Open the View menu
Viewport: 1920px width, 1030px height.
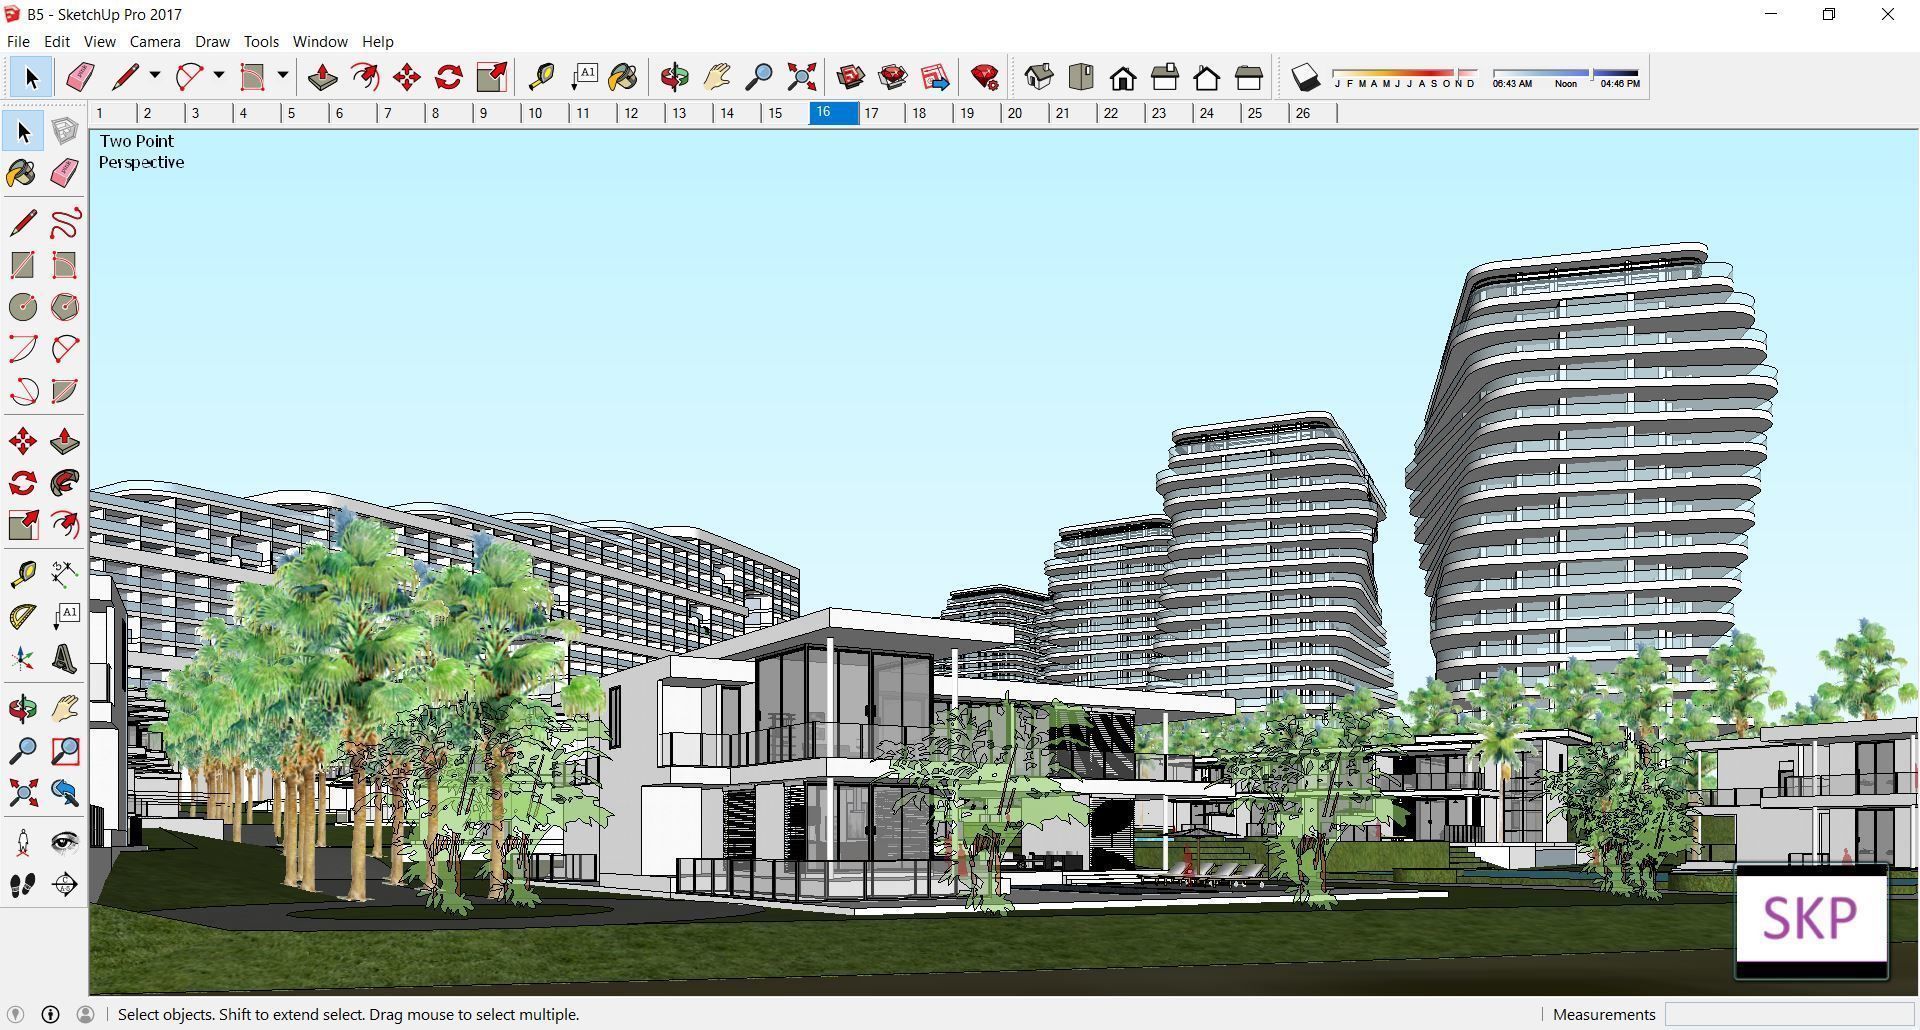point(99,41)
